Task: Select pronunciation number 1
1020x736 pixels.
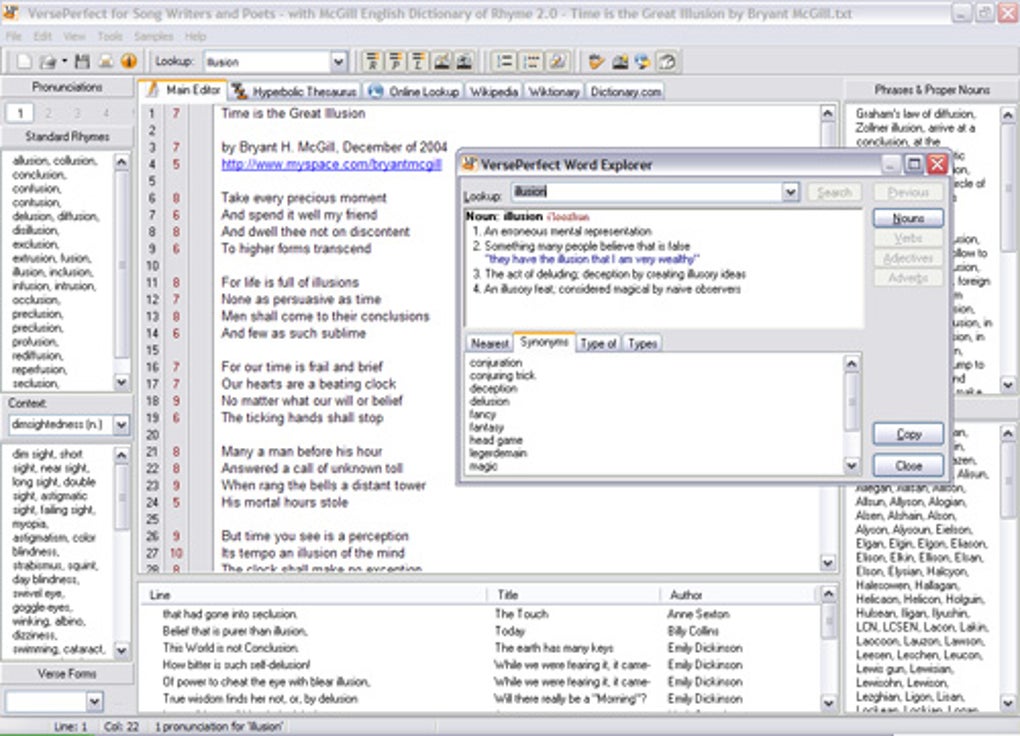Action: [x=20, y=113]
